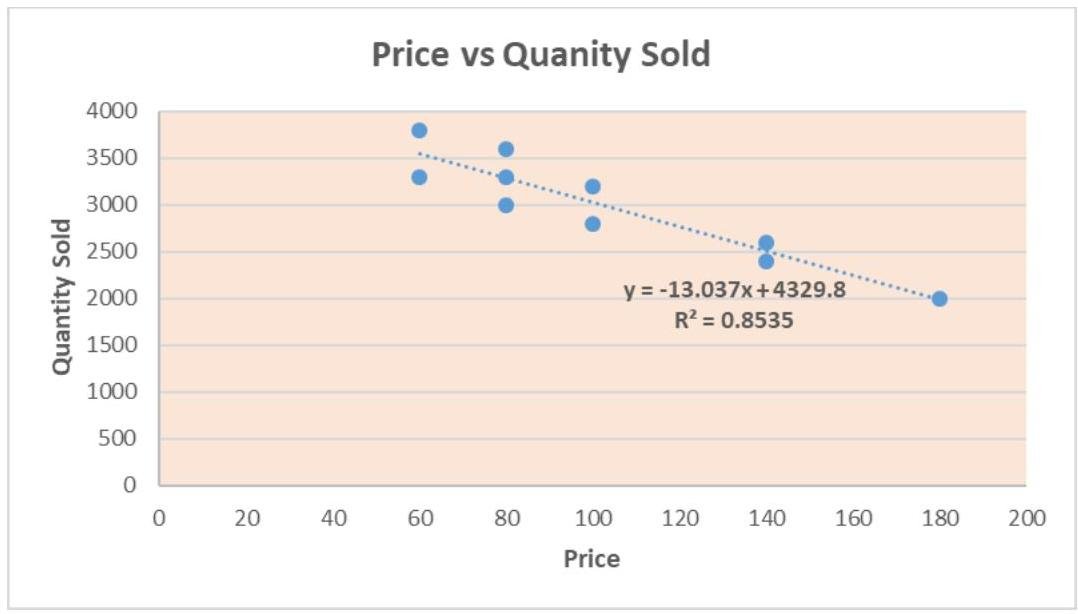1078x614 pixels.
Task: Select the 120 label on the horizontal axis
Action: [x=680, y=518]
